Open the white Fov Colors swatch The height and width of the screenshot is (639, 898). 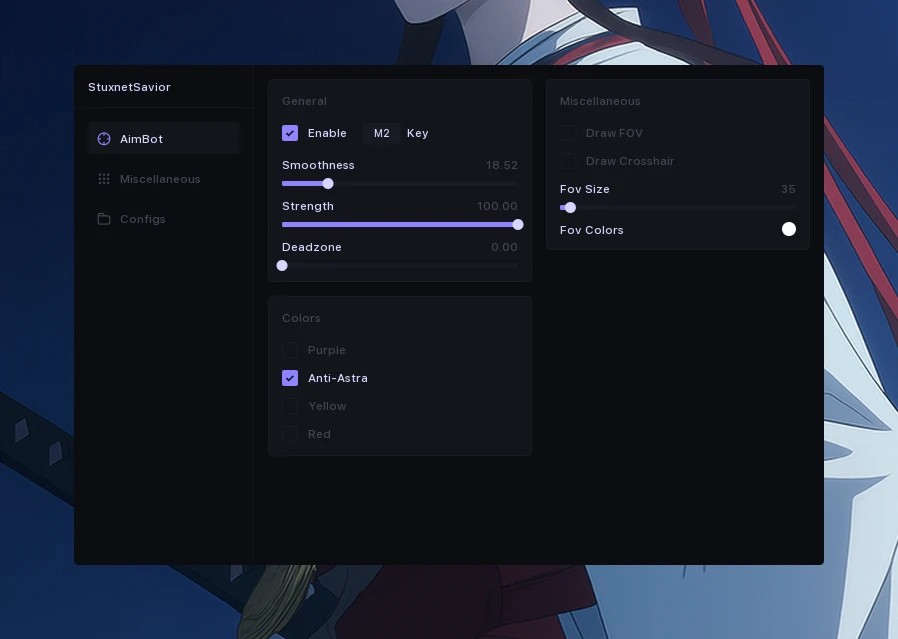coord(789,230)
